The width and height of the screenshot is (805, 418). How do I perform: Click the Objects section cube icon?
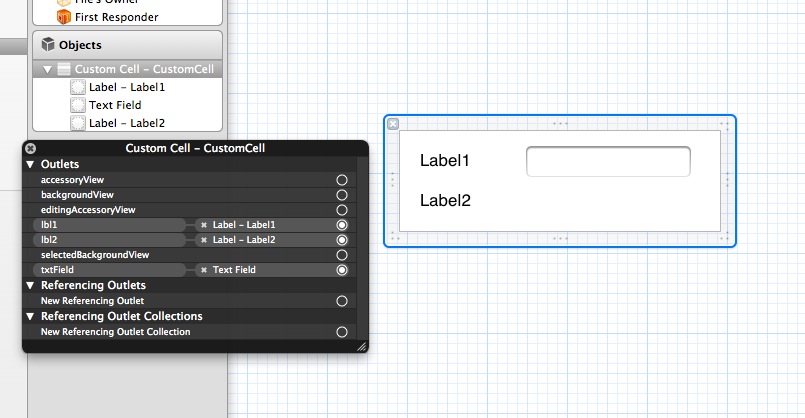[x=47, y=45]
